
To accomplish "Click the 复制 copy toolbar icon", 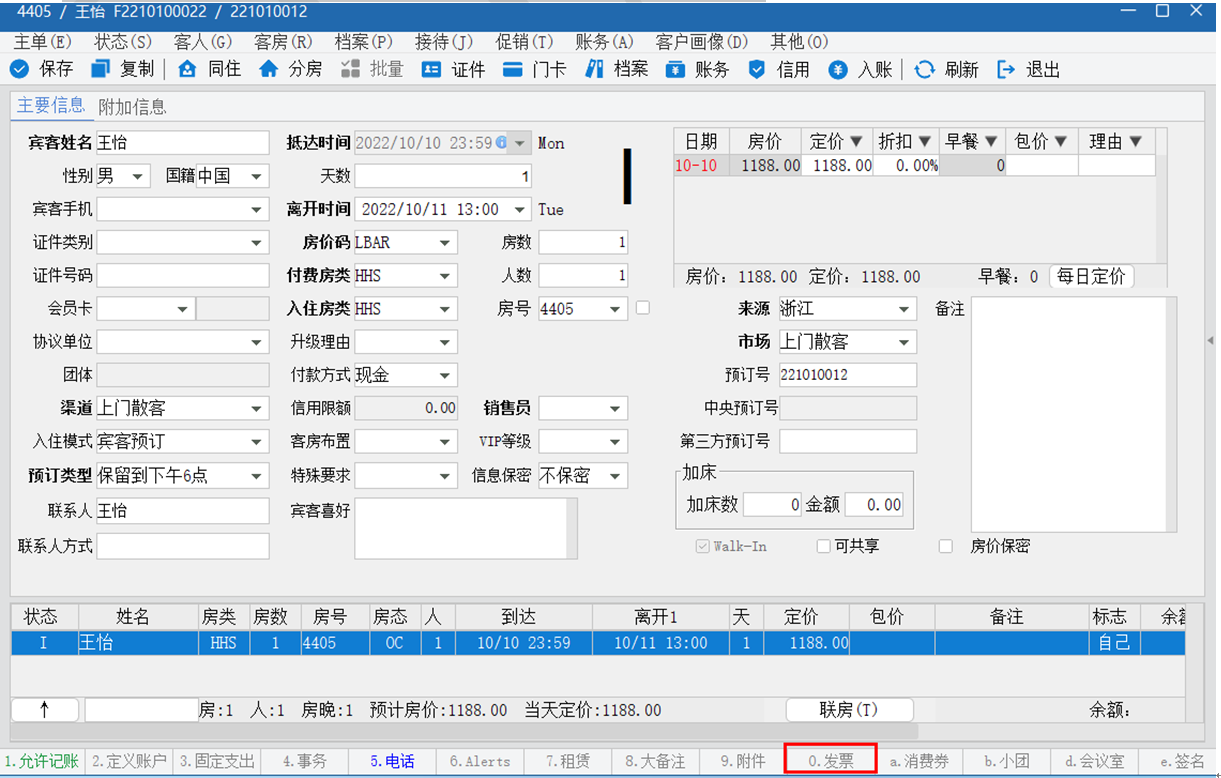I will (100, 69).
